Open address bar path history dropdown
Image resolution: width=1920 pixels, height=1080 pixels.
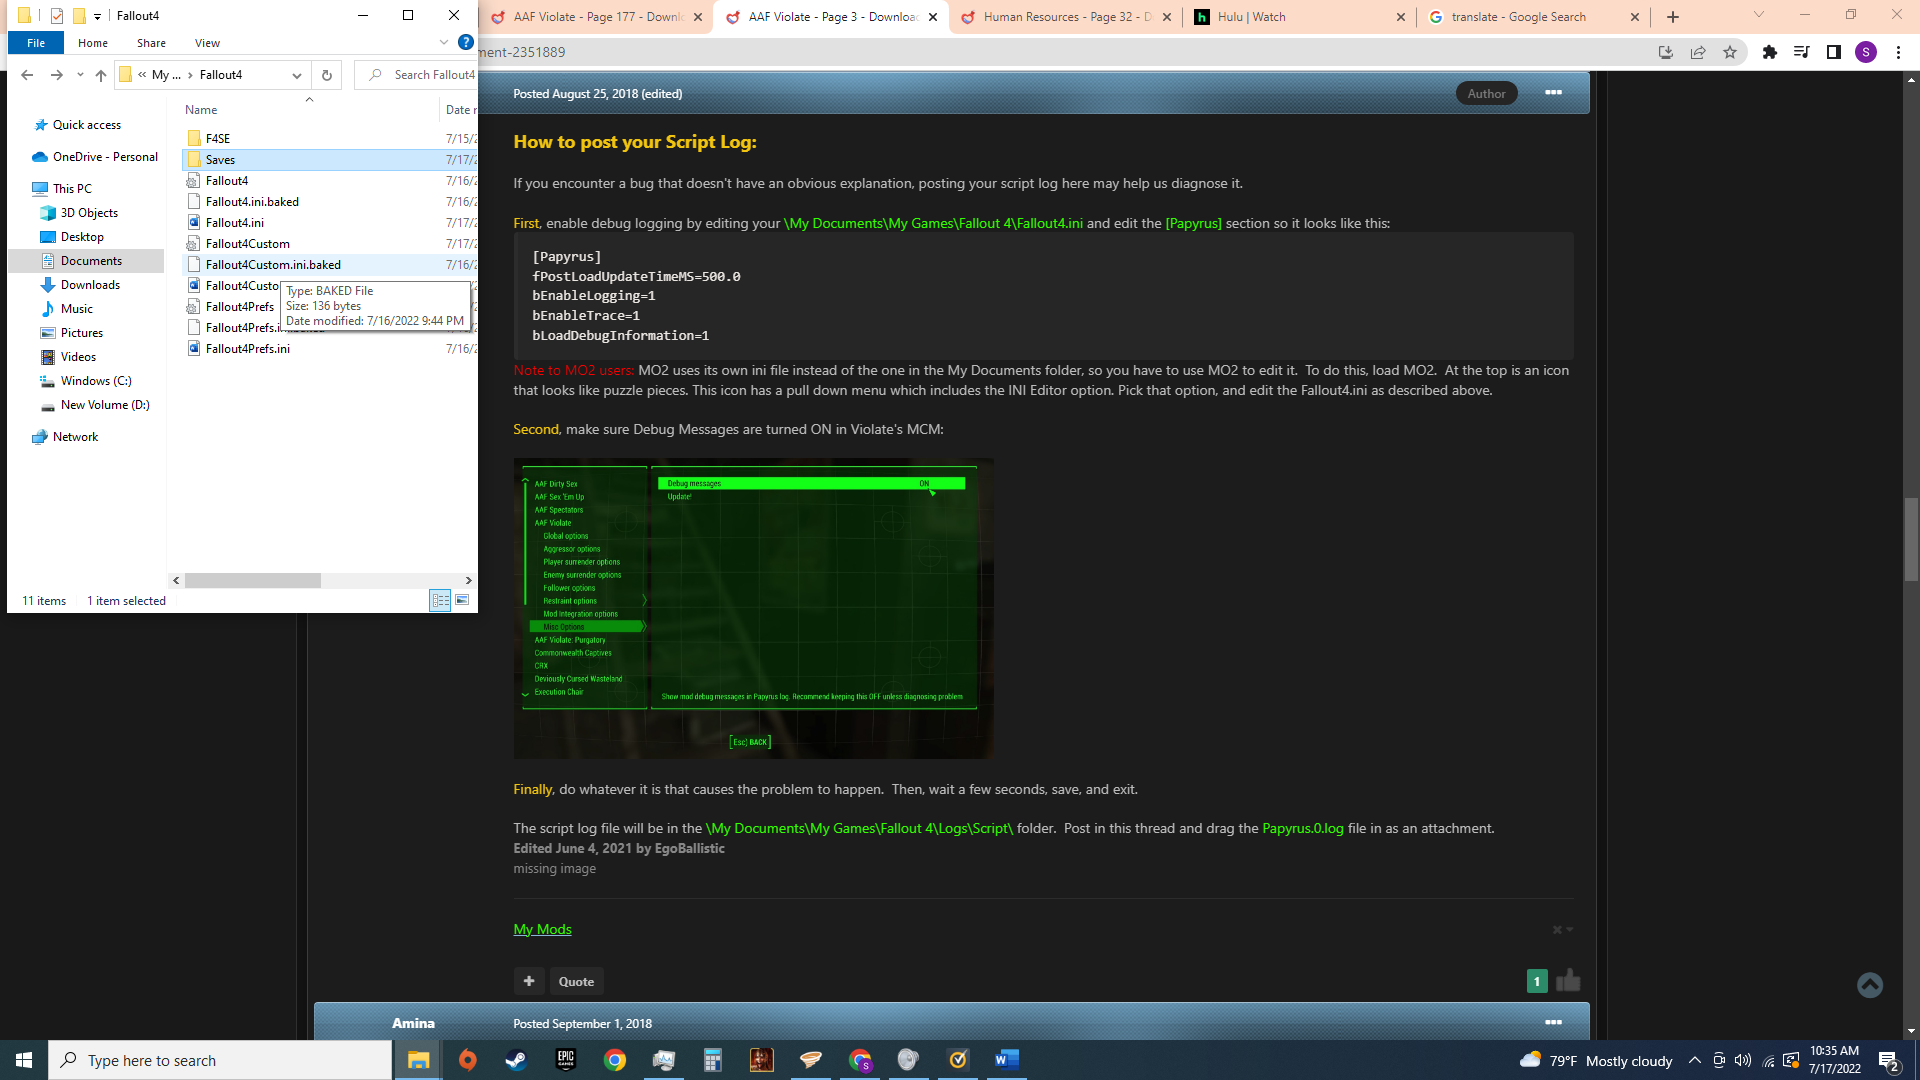(297, 75)
